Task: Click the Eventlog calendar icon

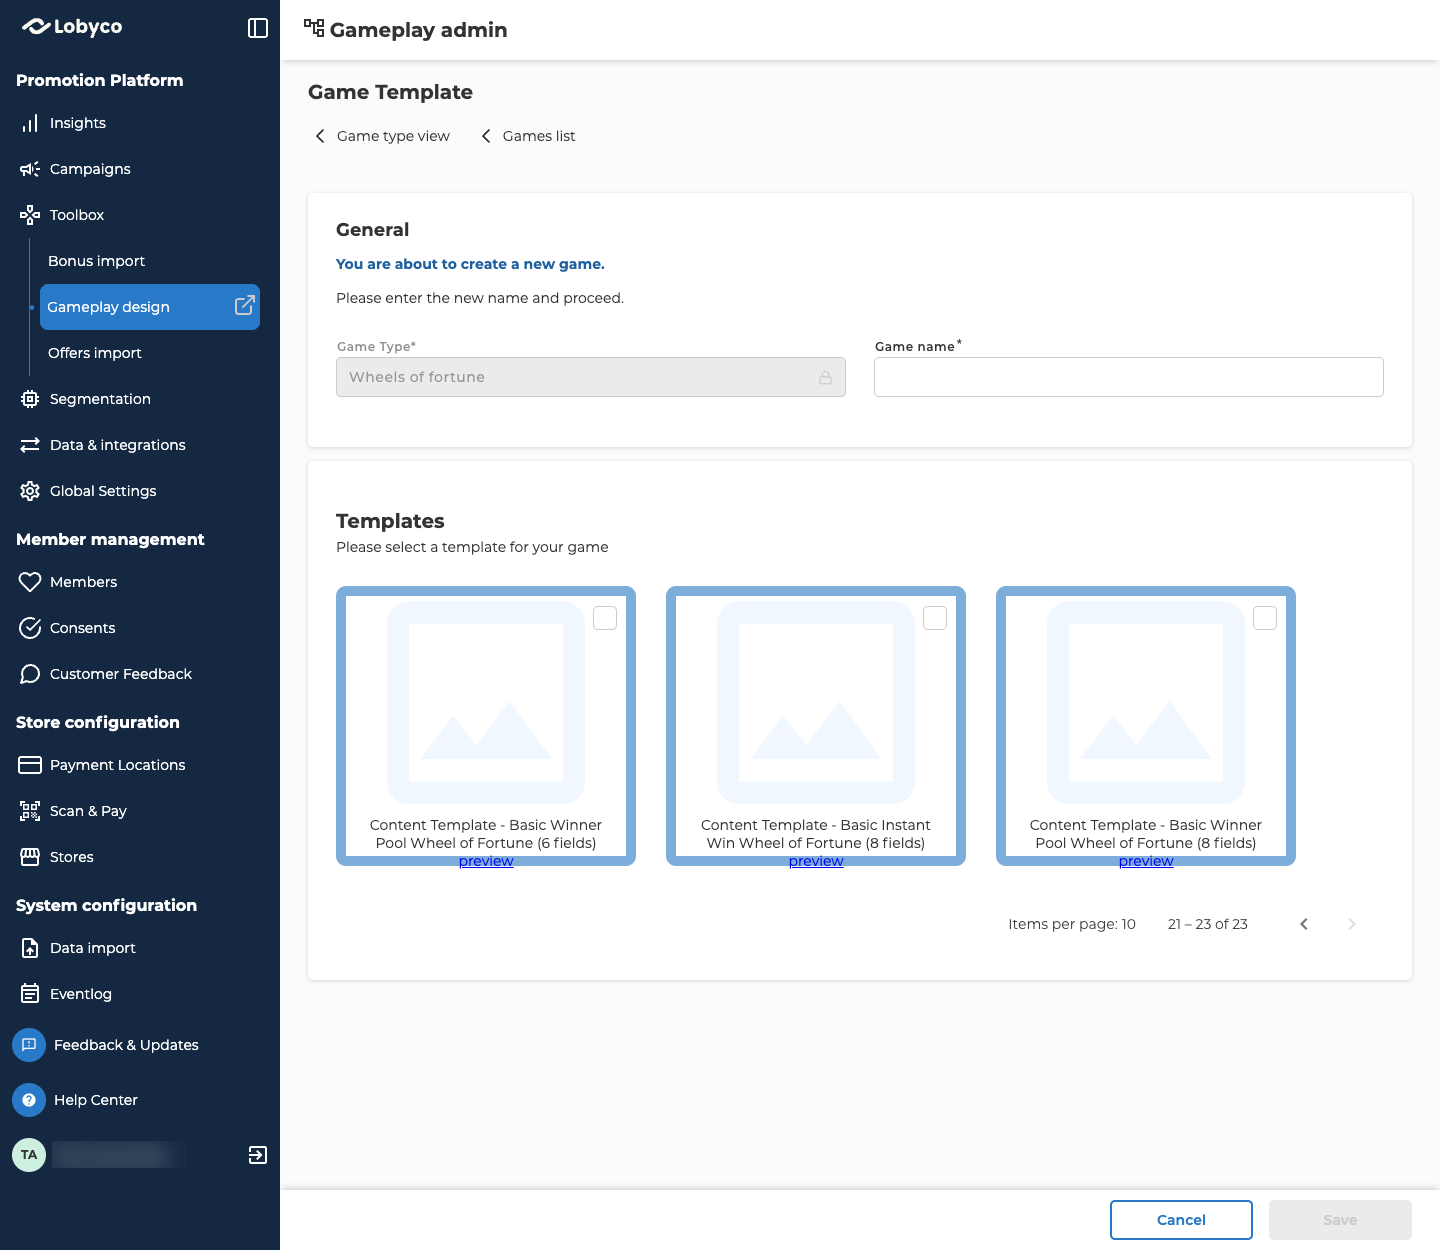Action: [x=30, y=994]
